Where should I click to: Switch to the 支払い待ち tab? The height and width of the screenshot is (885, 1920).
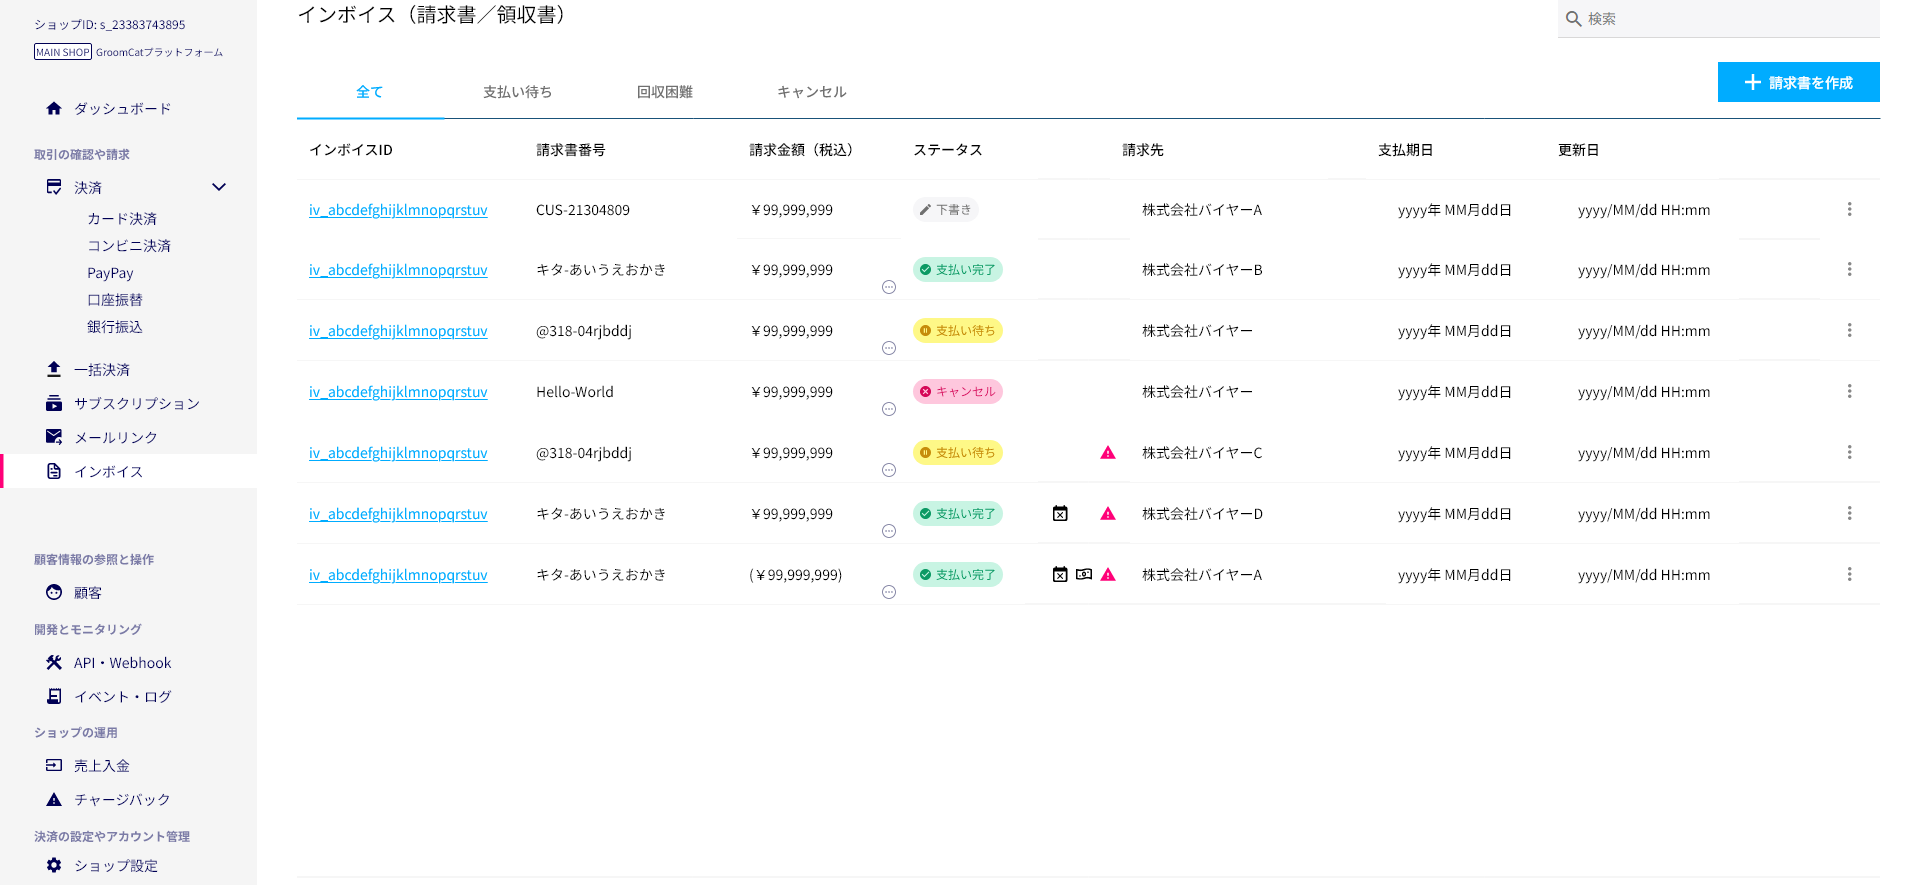point(517,92)
